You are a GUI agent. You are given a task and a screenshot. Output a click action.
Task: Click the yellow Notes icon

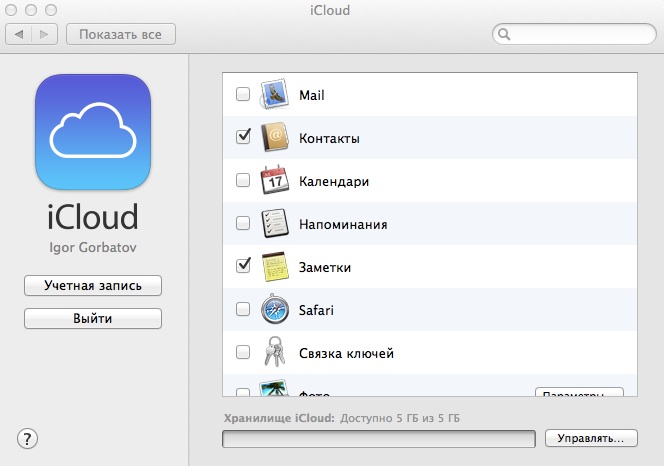274,267
